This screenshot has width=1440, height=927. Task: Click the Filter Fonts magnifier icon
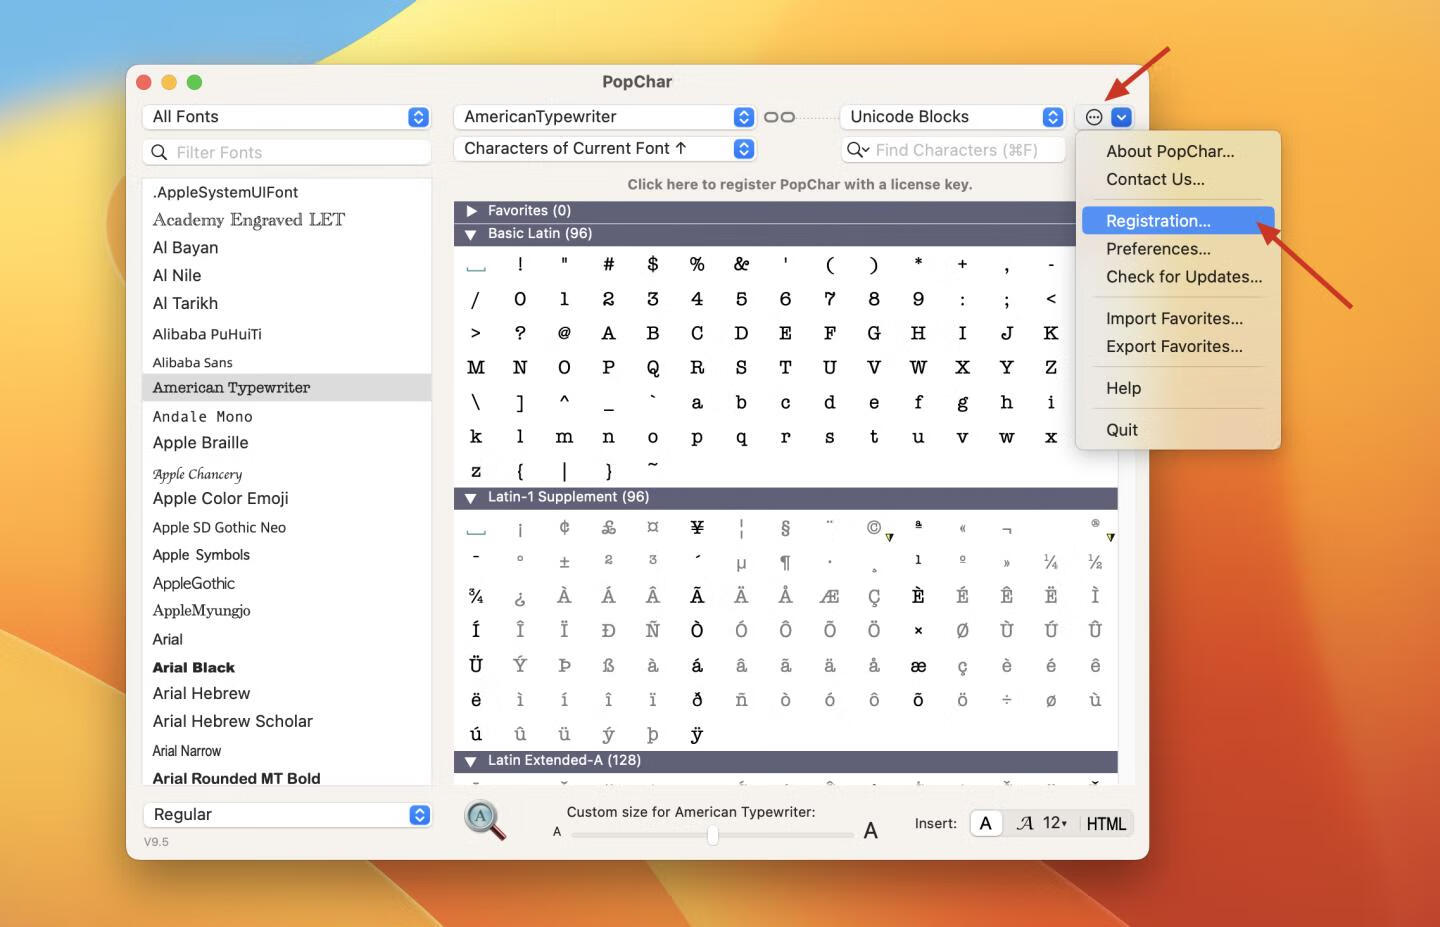pyautogui.click(x=159, y=152)
